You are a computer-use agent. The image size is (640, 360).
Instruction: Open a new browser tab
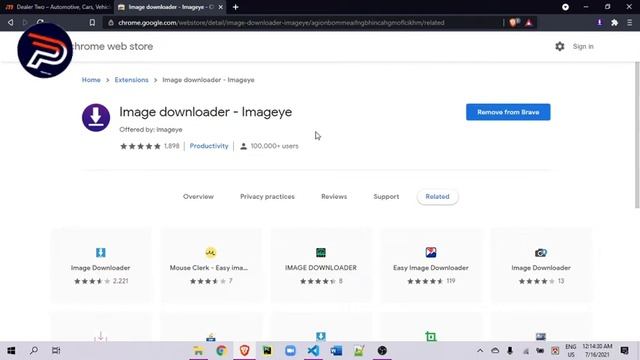(x=236, y=7)
